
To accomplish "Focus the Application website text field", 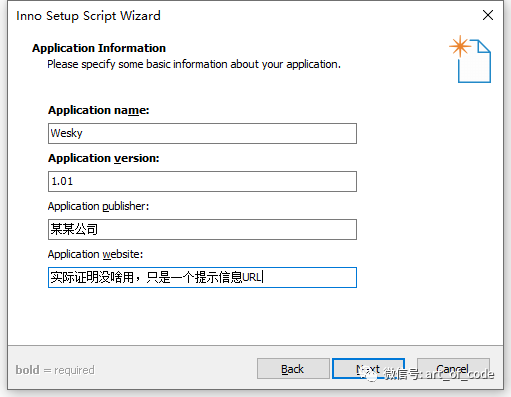I will pyautogui.click(x=202, y=277).
